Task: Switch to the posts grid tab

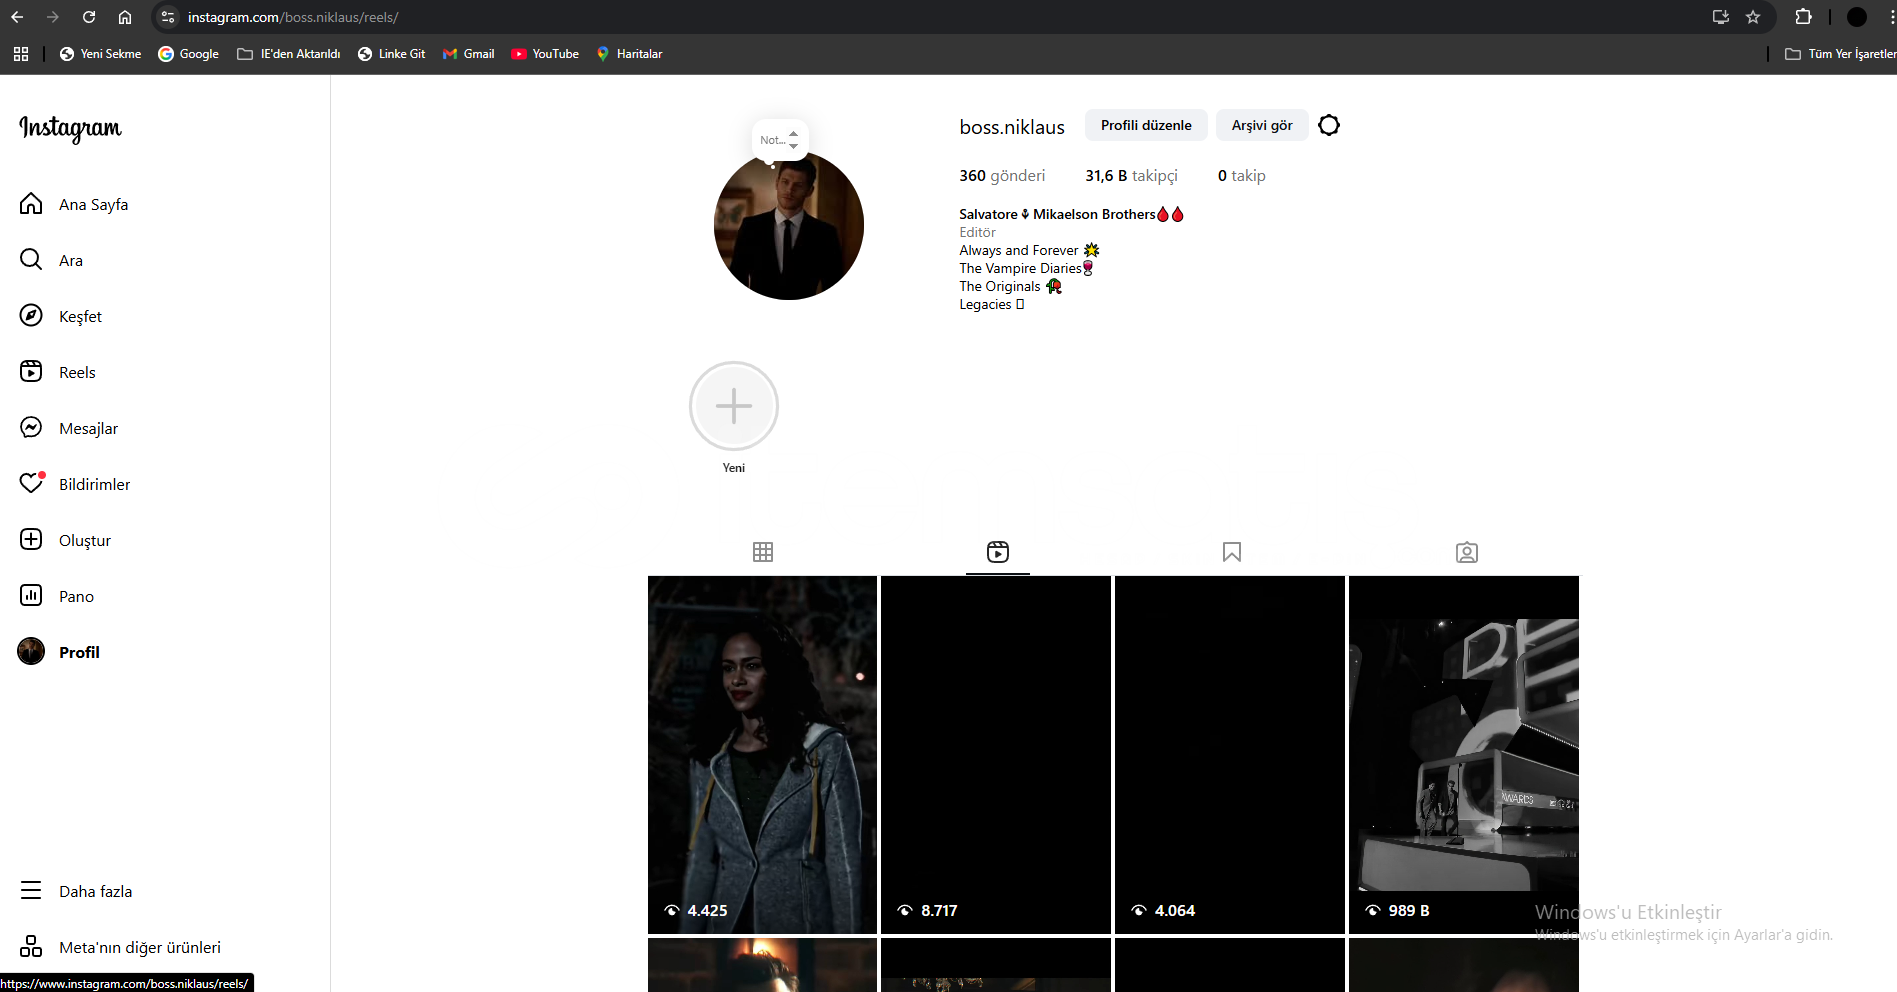Action: (x=763, y=552)
